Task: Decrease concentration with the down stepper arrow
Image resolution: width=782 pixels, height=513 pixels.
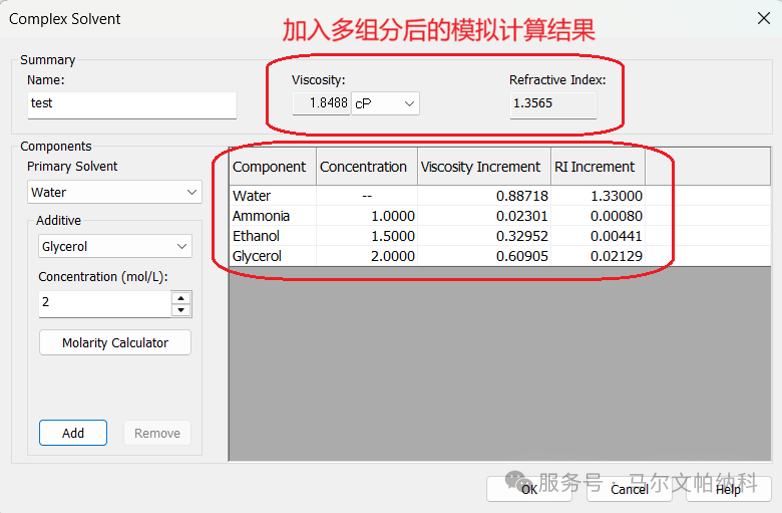Action: pyautogui.click(x=181, y=310)
